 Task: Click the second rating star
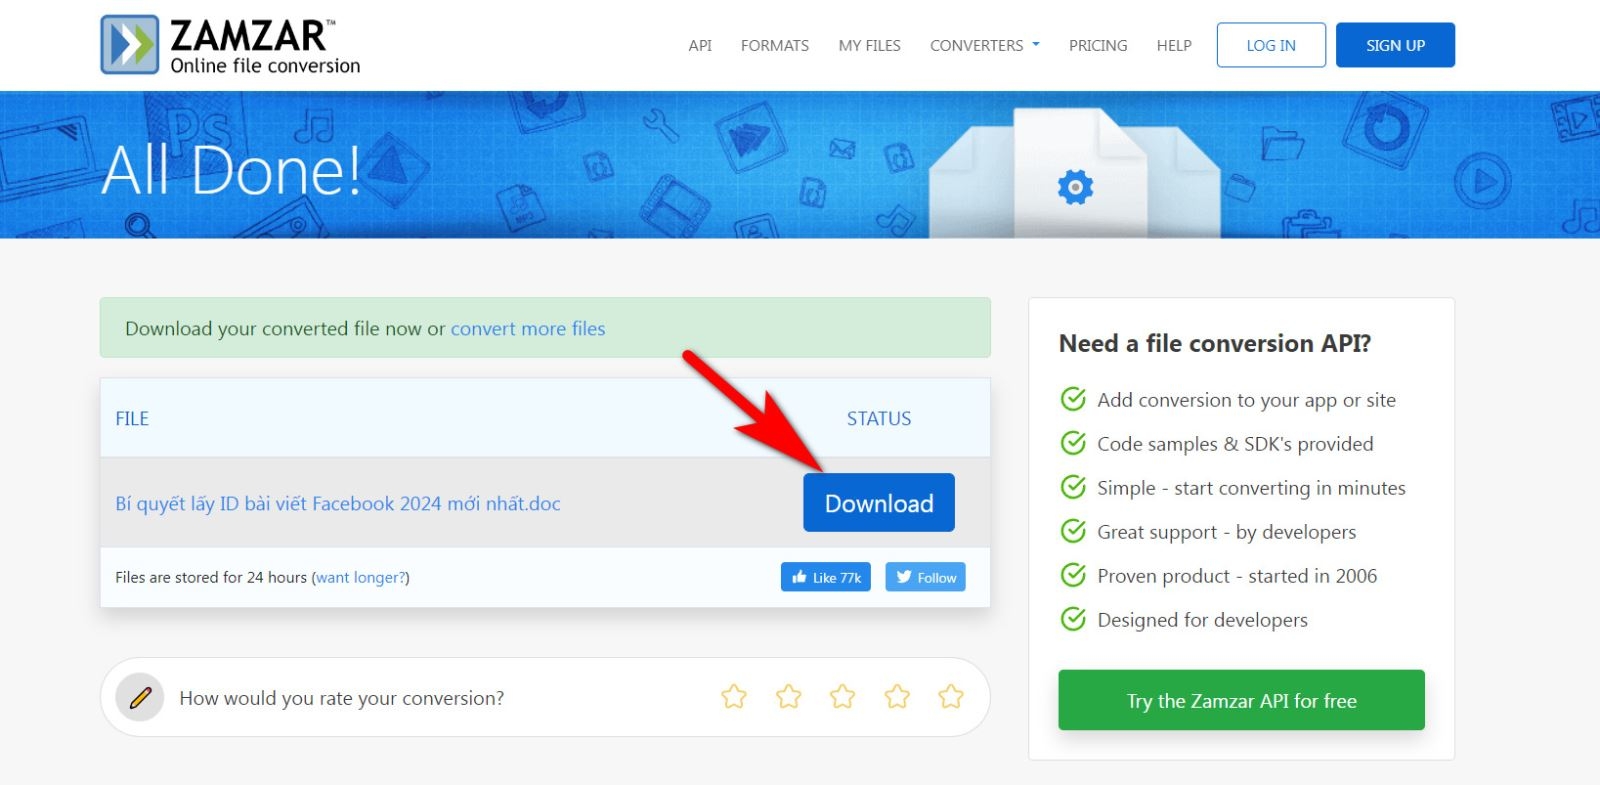click(789, 696)
